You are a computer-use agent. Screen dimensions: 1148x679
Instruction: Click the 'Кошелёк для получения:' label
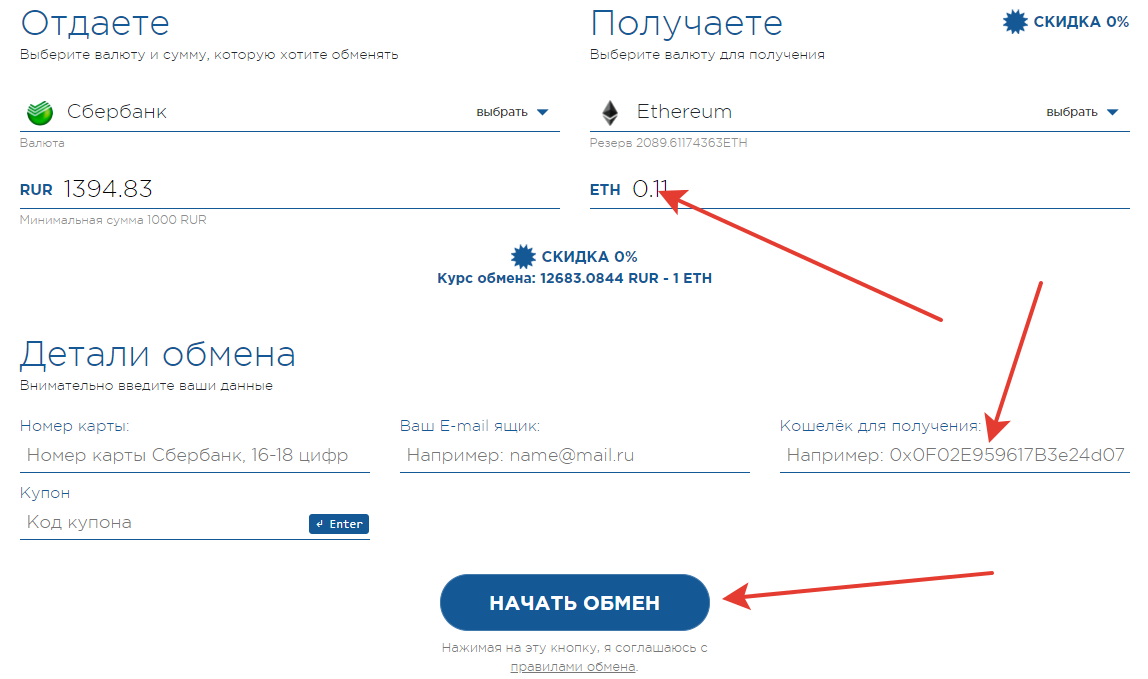coord(880,426)
